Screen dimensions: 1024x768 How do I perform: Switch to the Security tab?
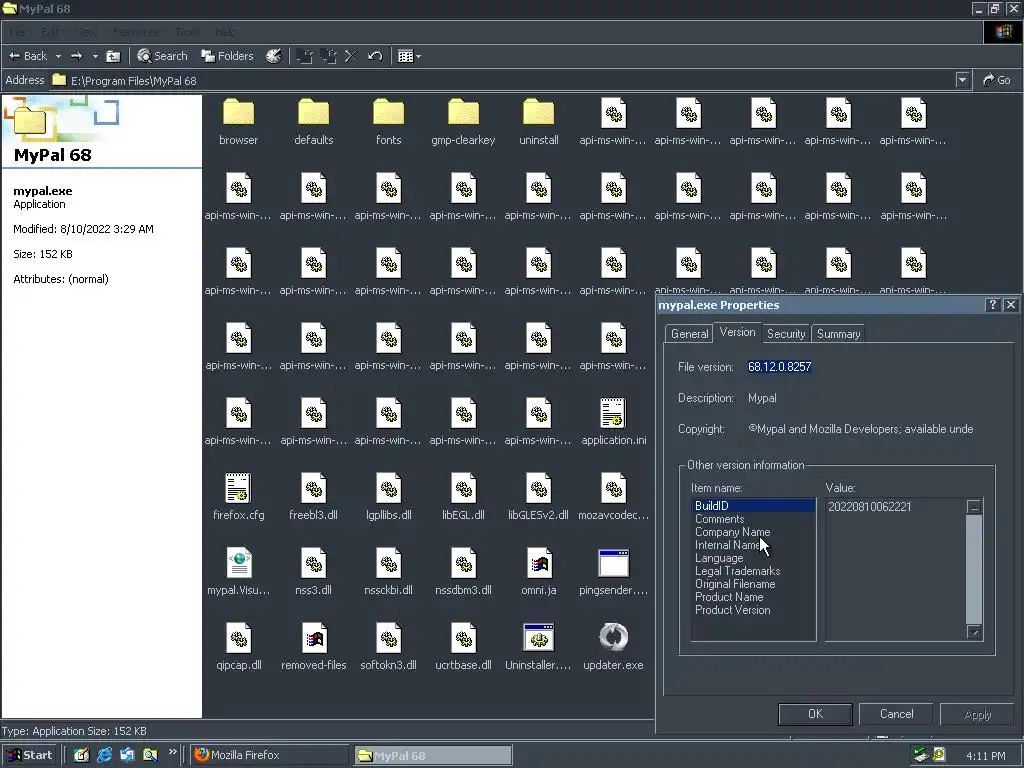pos(786,334)
